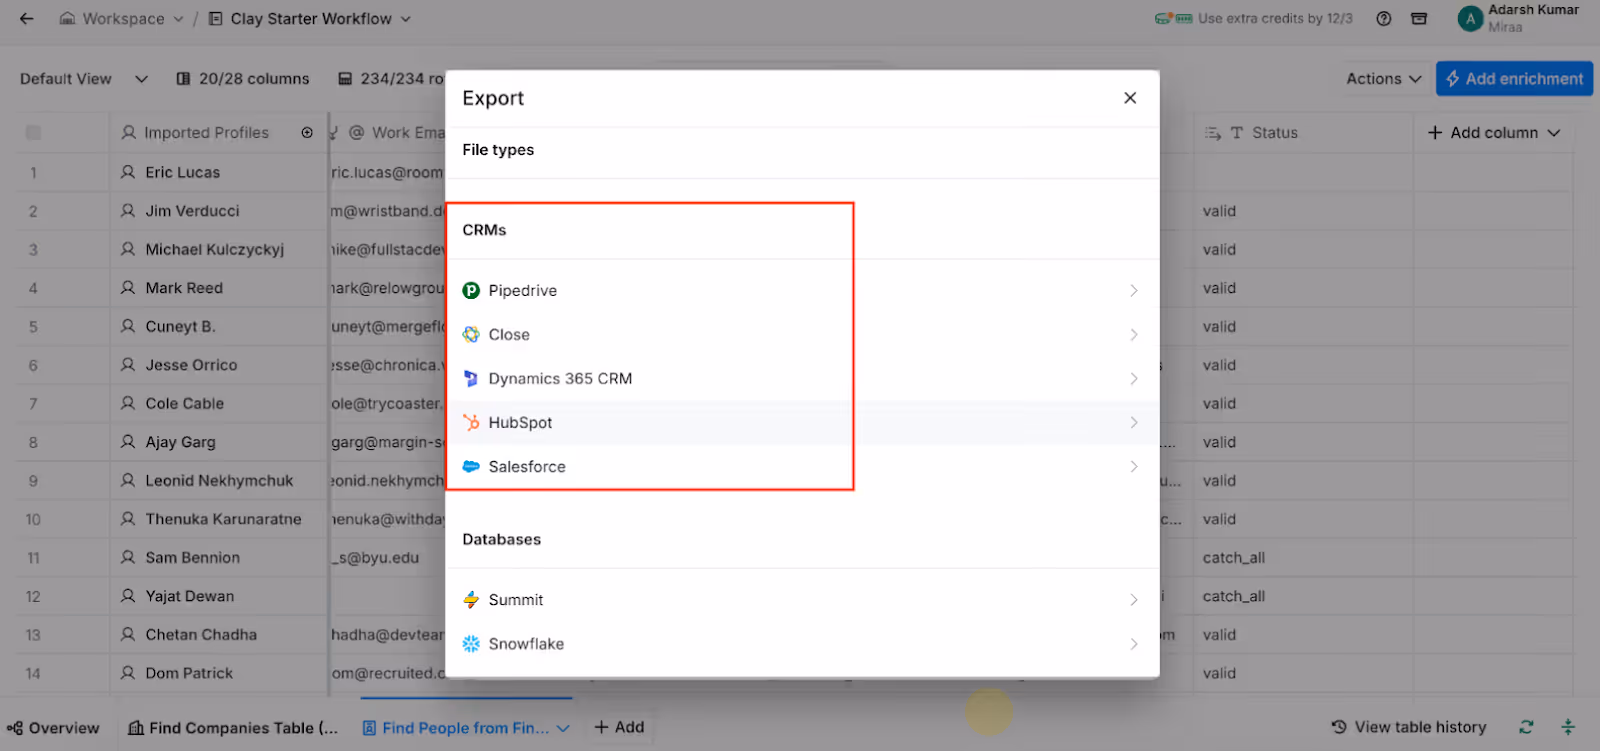The image size is (1600, 751).
Task: Click the sort icon beside the Status header
Action: point(1213,133)
